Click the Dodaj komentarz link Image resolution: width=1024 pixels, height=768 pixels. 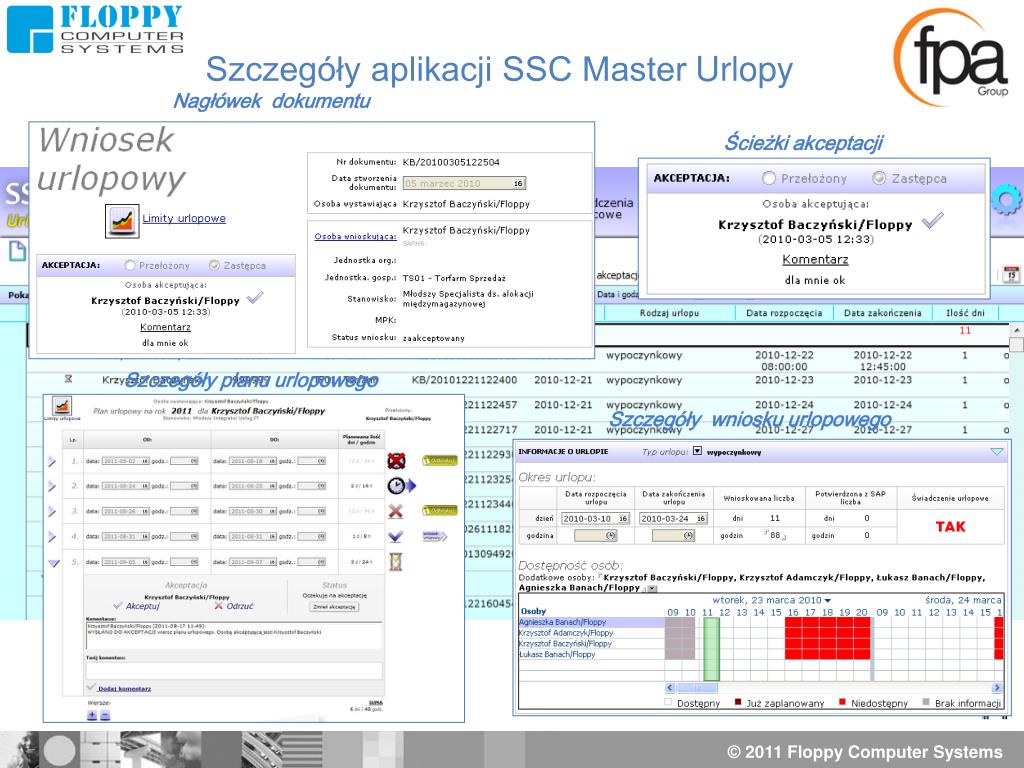(x=124, y=688)
